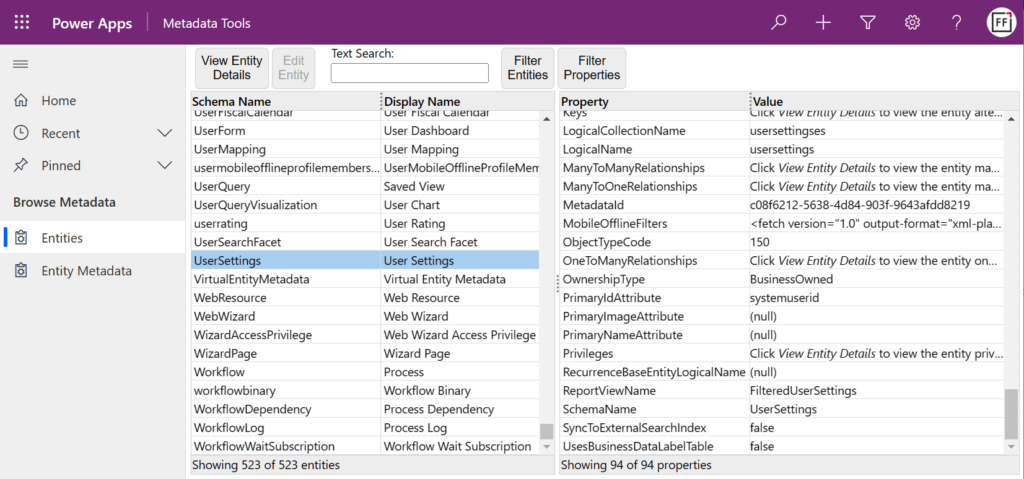Click the Entities sidebar icon

click(x=21, y=238)
